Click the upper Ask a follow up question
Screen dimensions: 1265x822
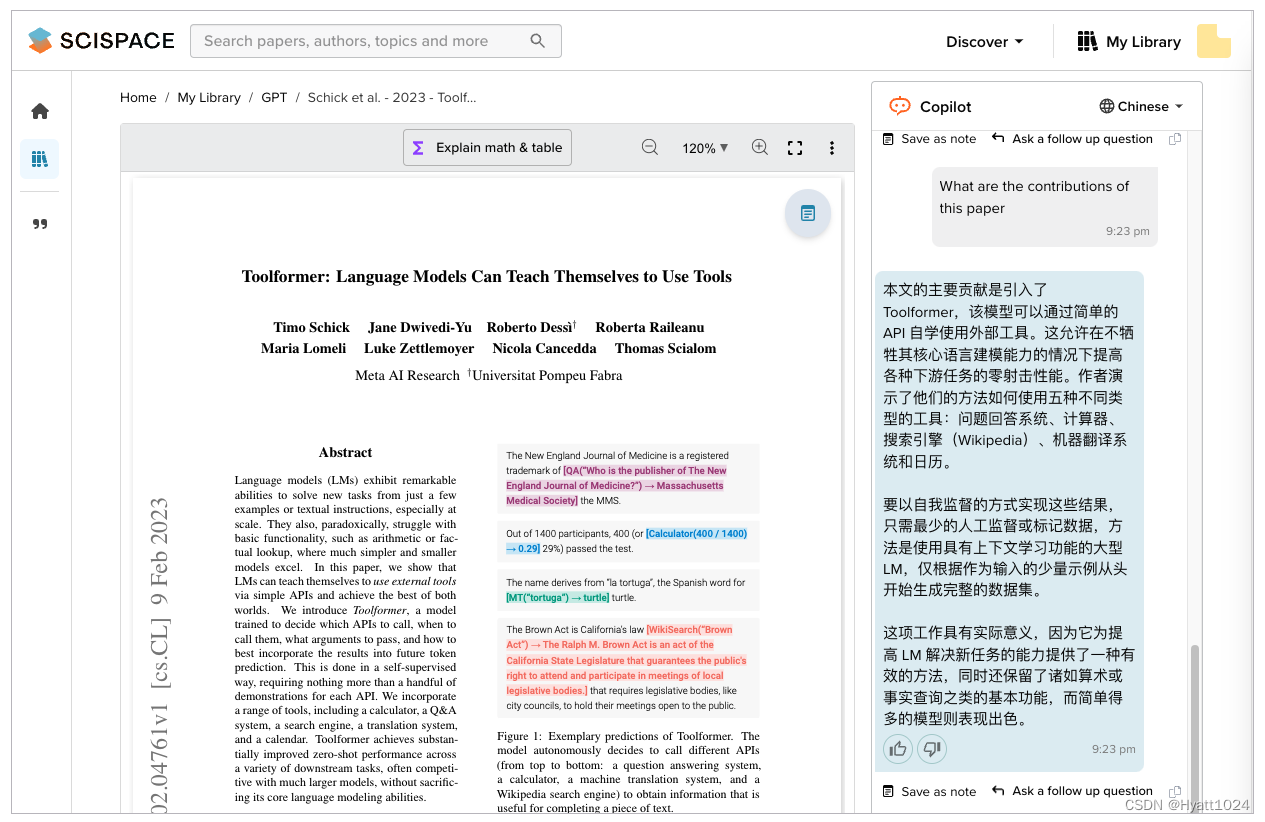point(1072,139)
